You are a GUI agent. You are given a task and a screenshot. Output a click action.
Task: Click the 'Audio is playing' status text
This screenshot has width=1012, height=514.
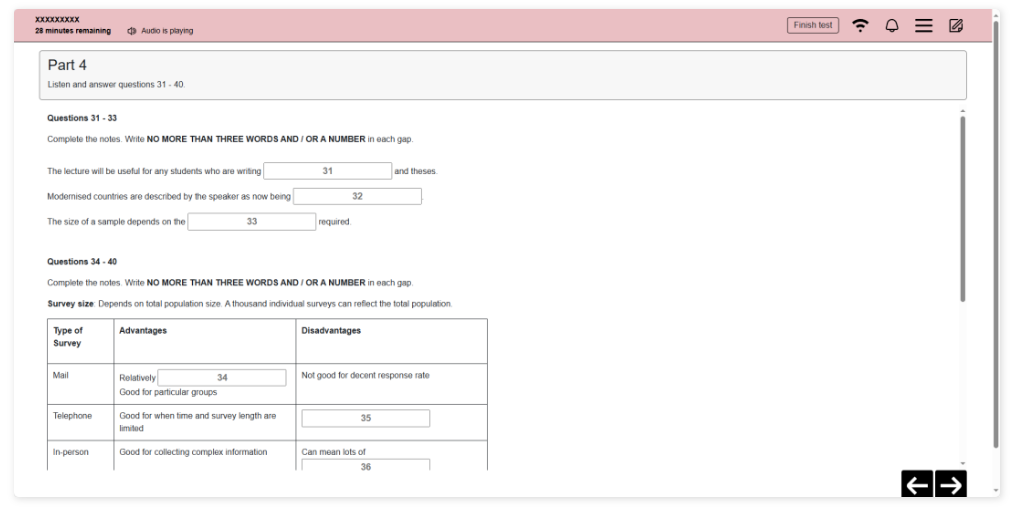167,31
